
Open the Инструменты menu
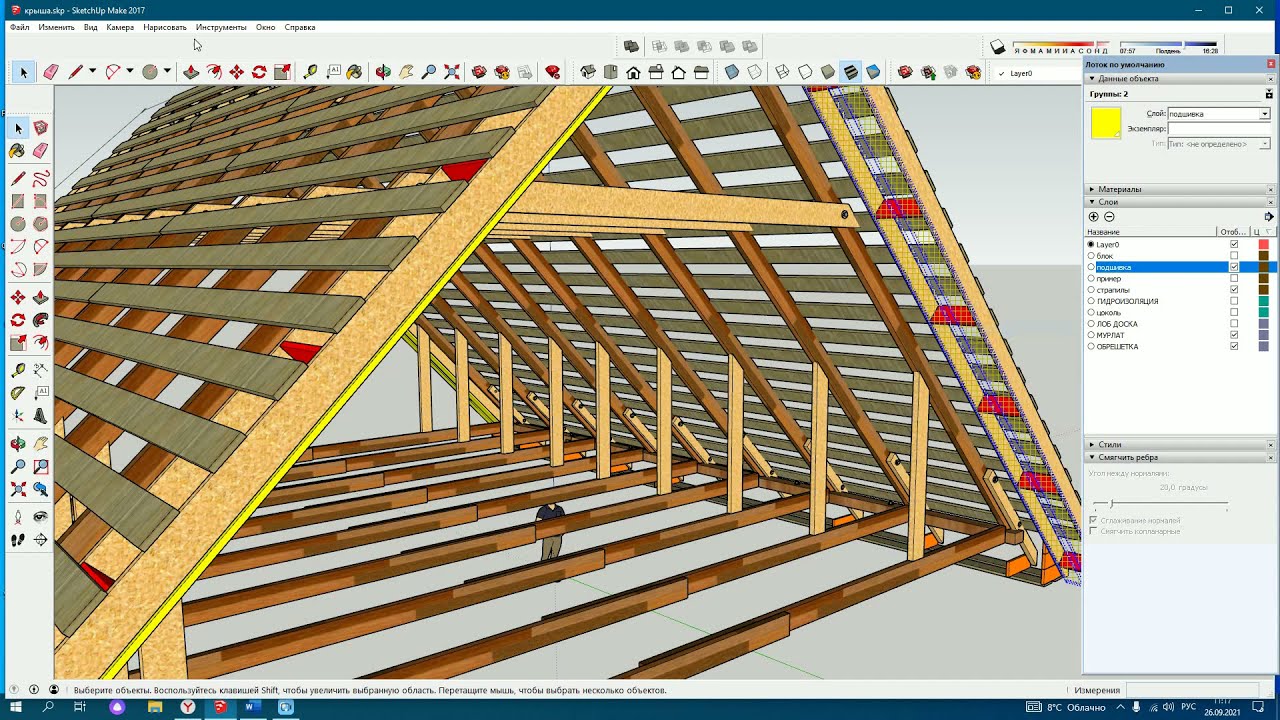tap(221, 27)
